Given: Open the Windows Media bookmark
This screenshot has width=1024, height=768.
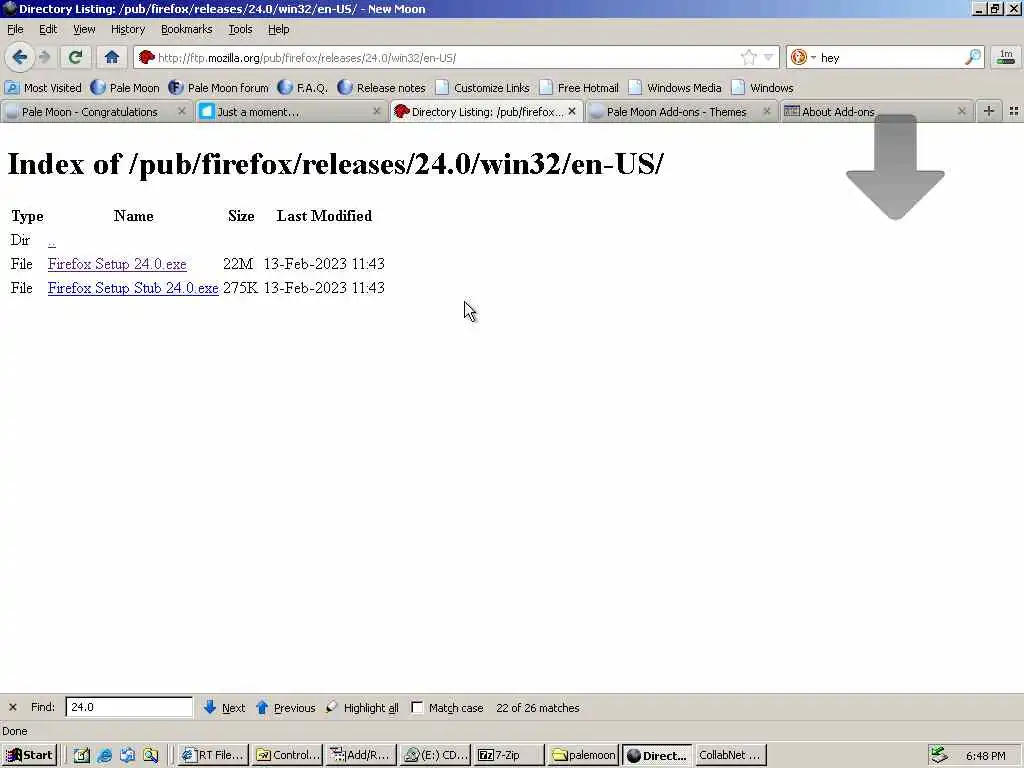Looking at the screenshot, I should click(675, 88).
